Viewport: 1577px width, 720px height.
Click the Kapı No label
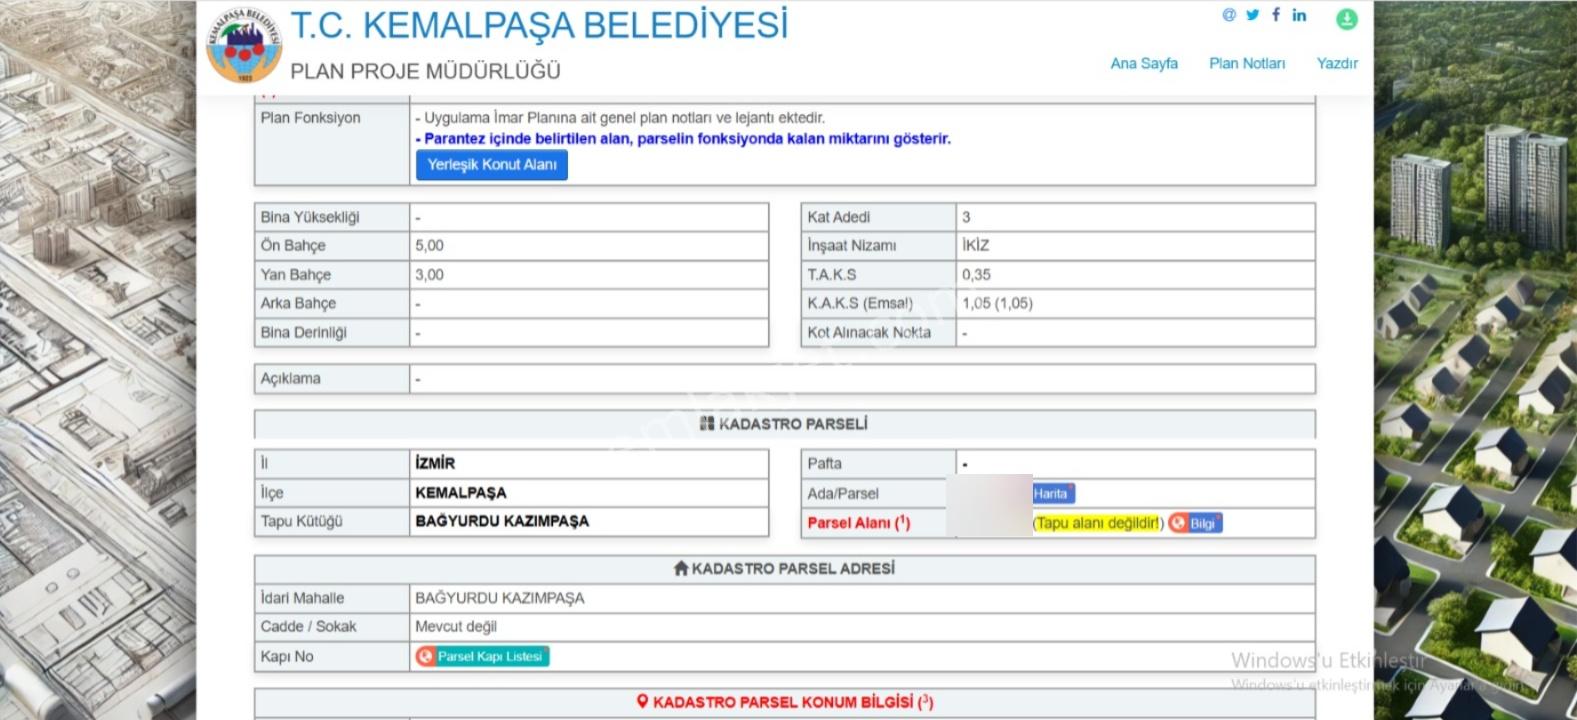point(287,656)
